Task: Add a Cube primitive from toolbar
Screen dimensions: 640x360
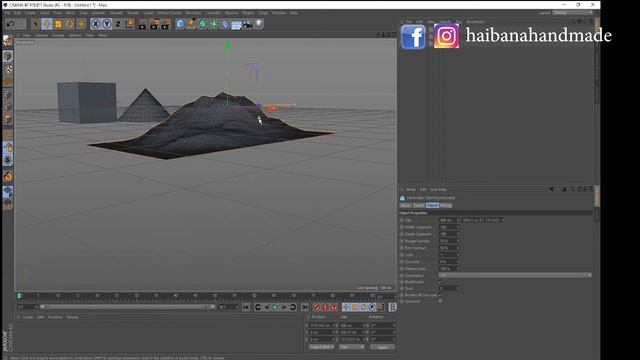Action: point(180,24)
